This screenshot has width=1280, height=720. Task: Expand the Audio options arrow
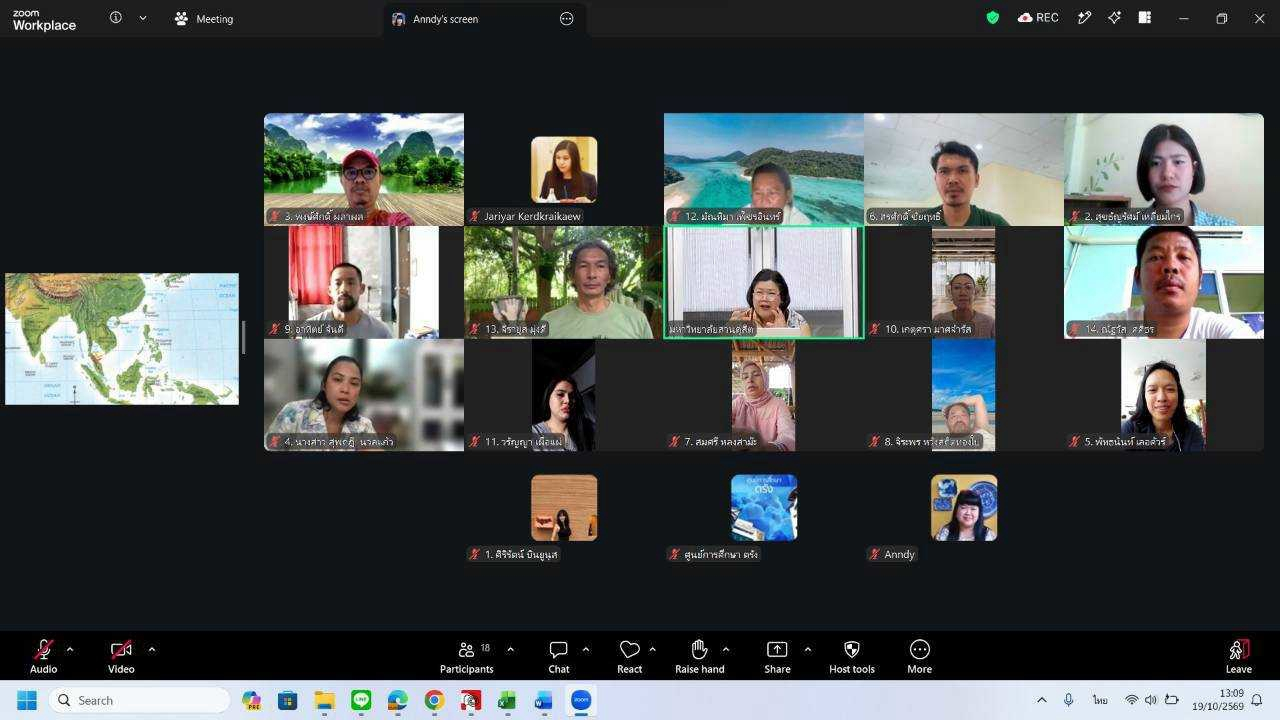pos(69,649)
